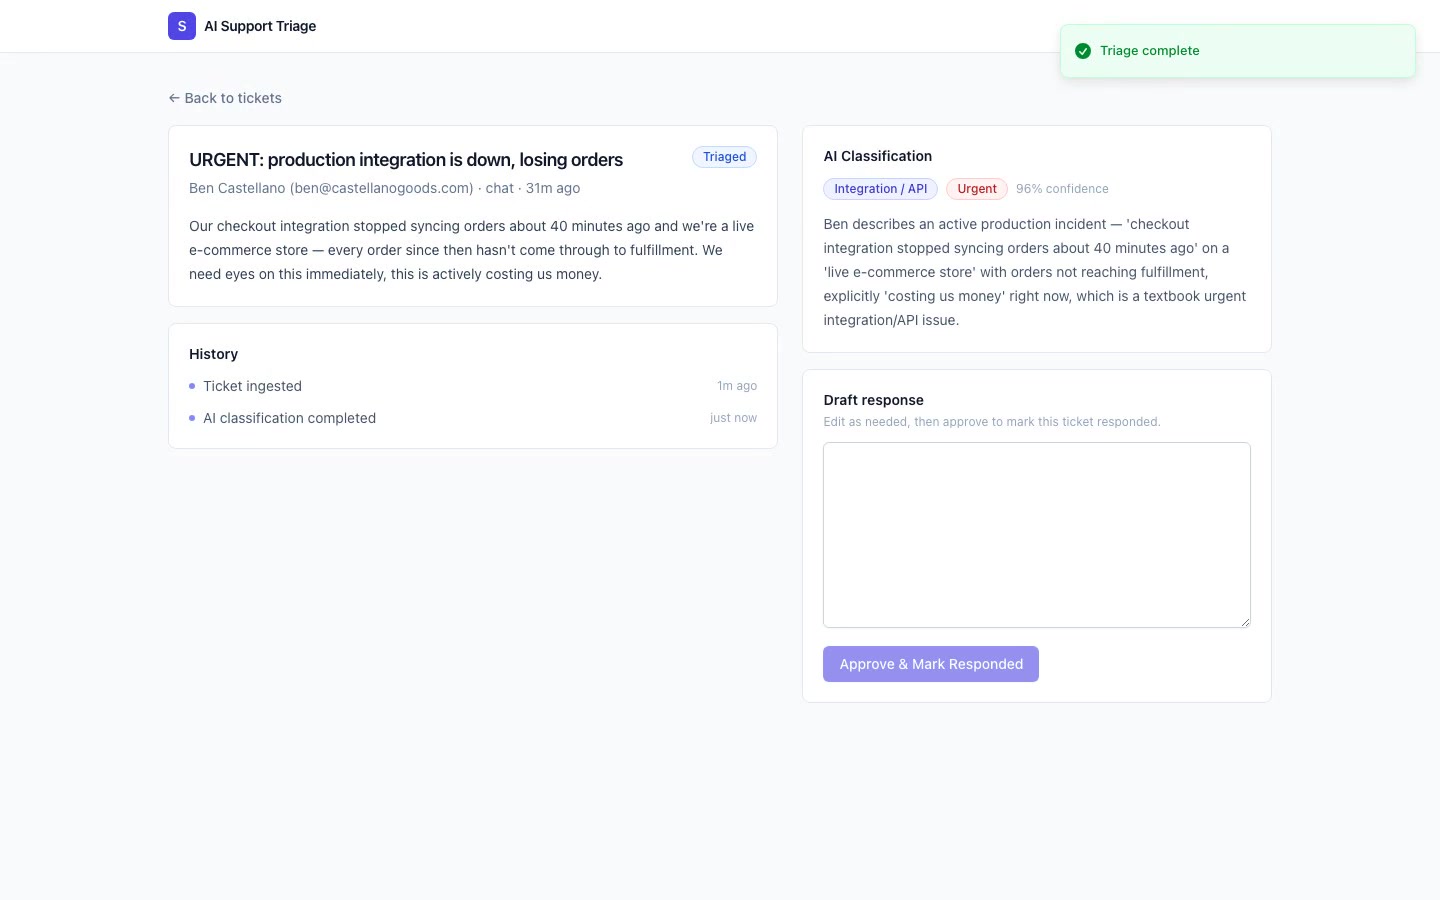This screenshot has height=900, width=1440.
Task: Click the Triage complete notification
Action: [x=1238, y=51]
